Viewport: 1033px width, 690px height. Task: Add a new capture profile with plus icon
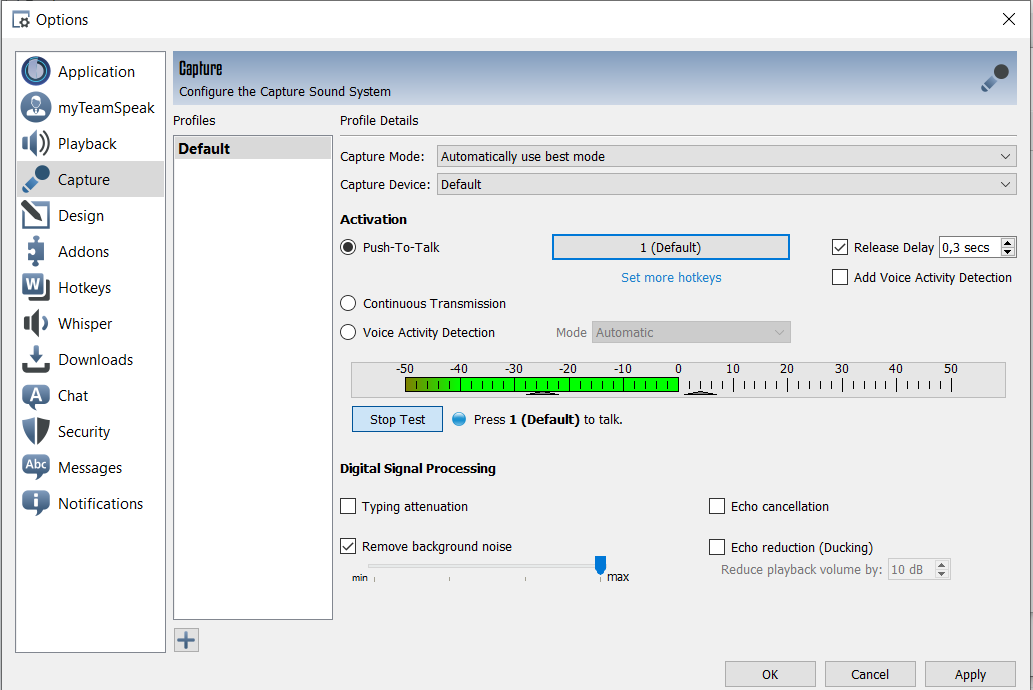(186, 640)
